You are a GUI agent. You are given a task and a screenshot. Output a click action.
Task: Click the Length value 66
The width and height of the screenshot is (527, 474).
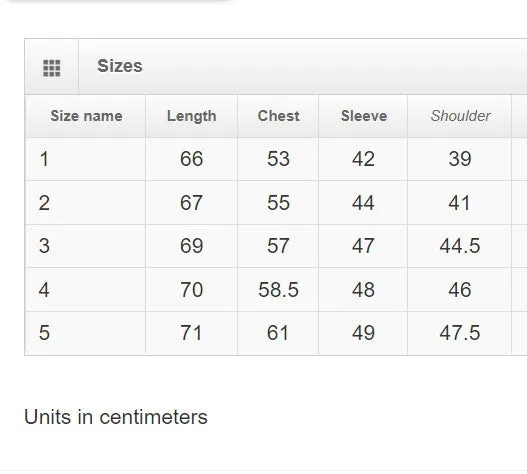point(192,159)
